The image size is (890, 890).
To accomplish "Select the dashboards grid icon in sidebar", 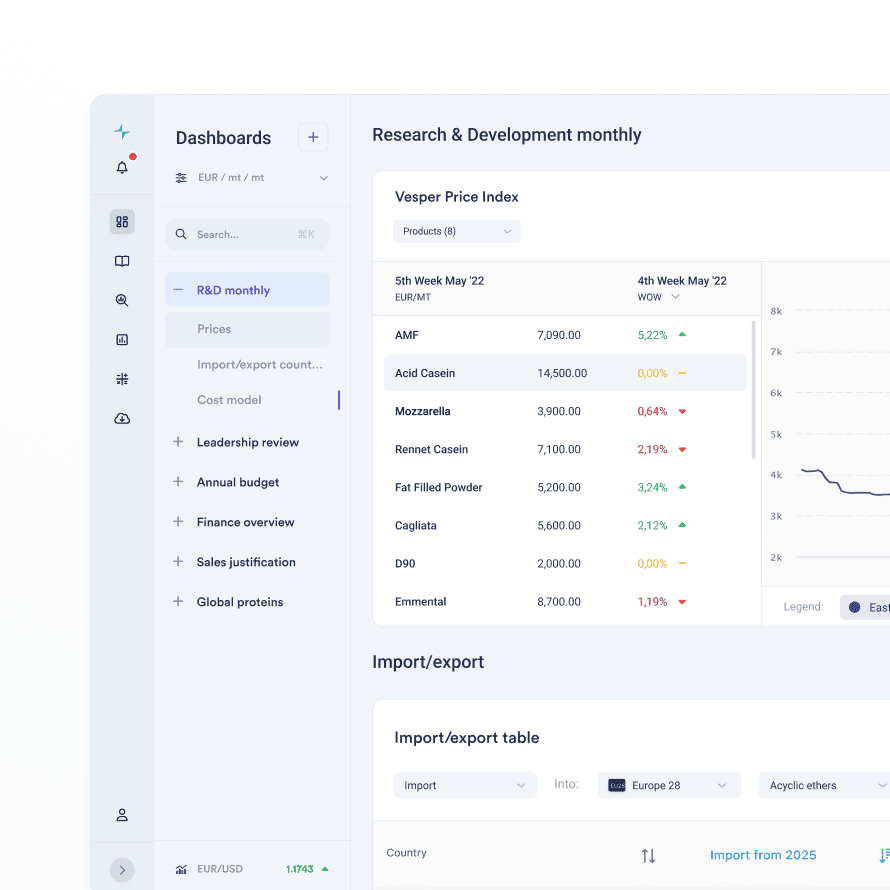I will coord(122,222).
